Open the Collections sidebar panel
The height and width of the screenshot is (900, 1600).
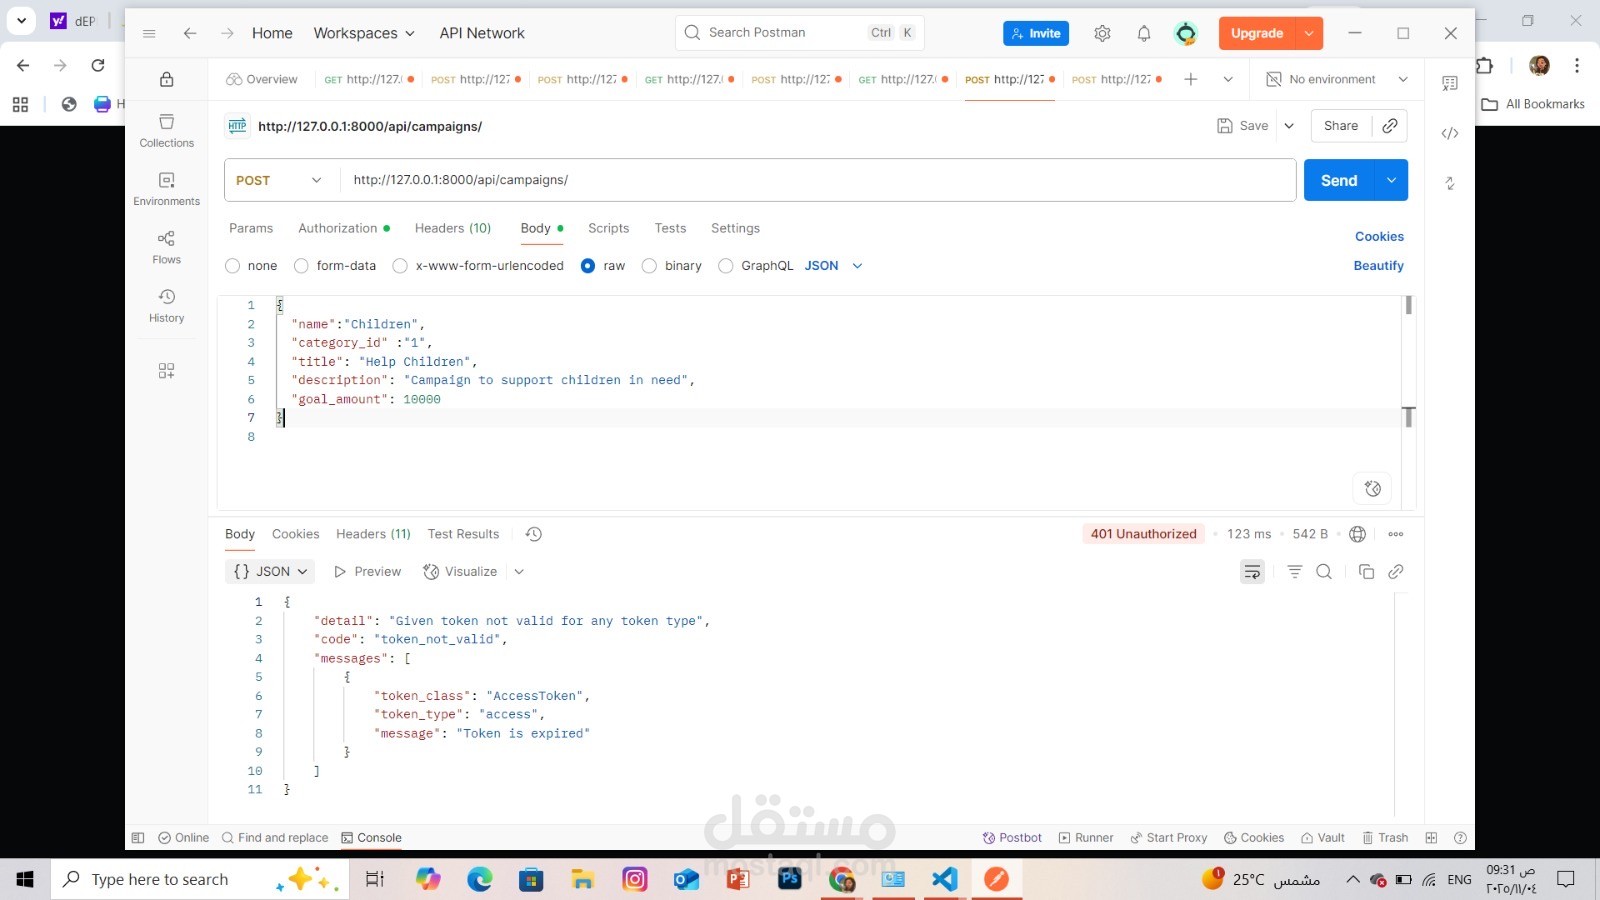167,131
